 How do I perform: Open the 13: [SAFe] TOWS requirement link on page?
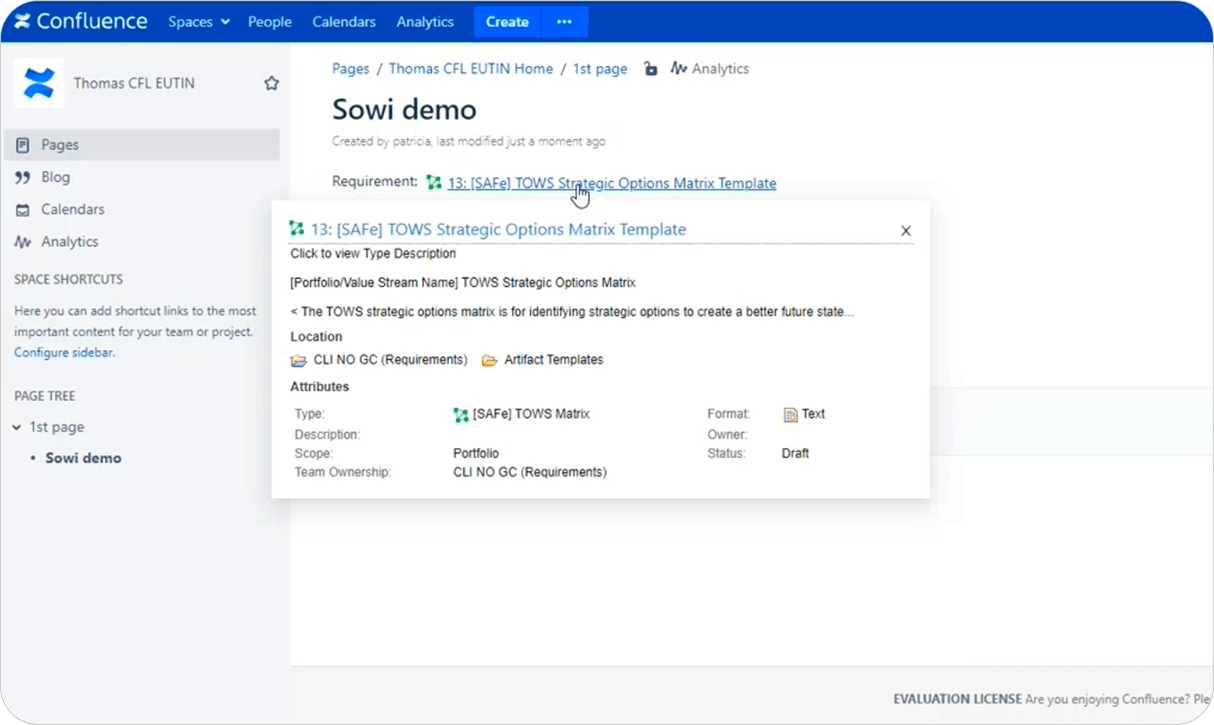coord(612,183)
